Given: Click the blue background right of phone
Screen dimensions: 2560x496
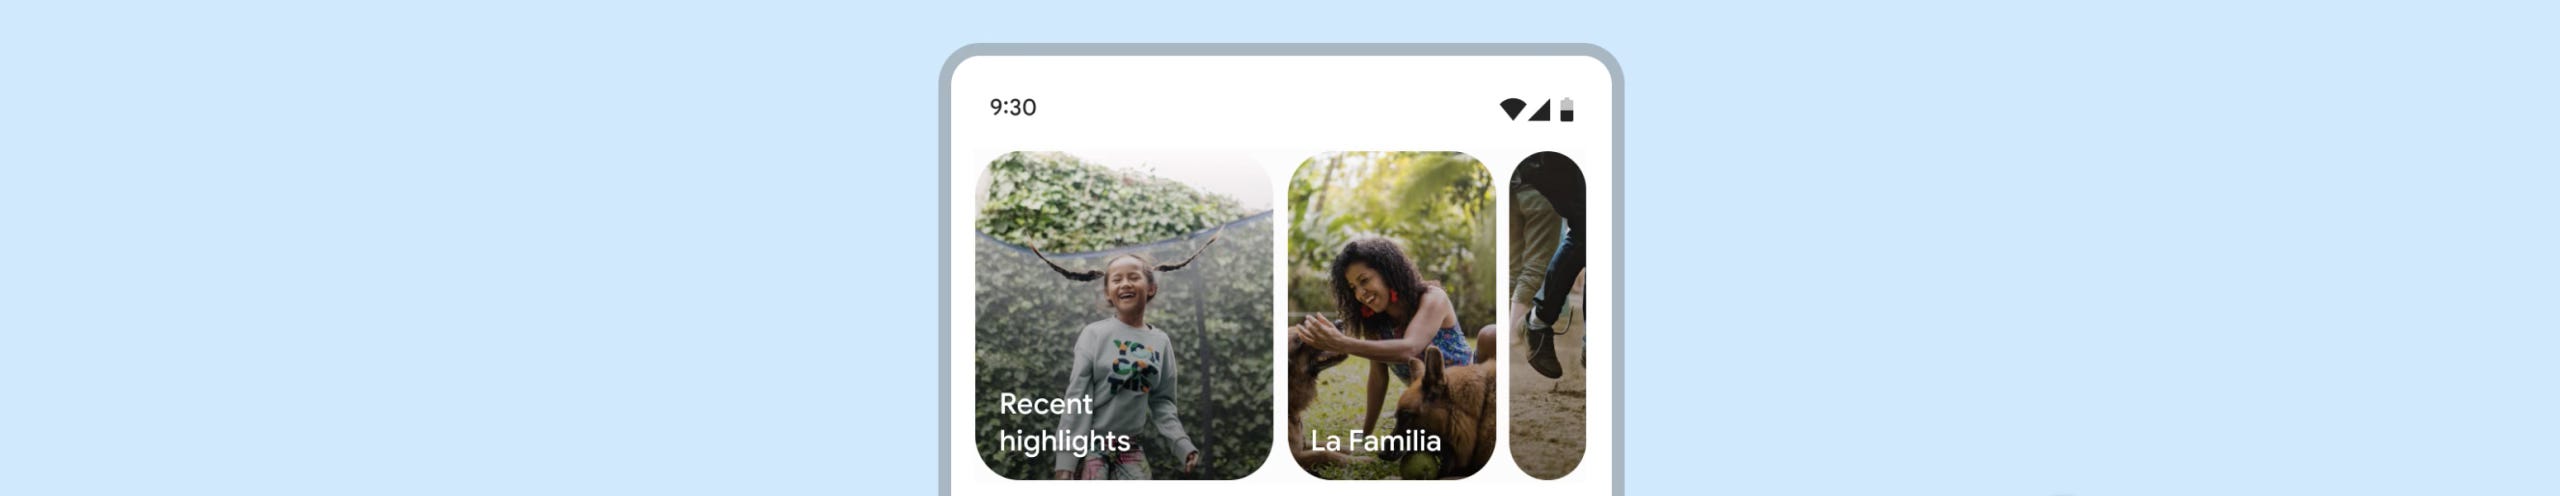Looking at the screenshot, I should pyautogui.click(x=2090, y=248).
